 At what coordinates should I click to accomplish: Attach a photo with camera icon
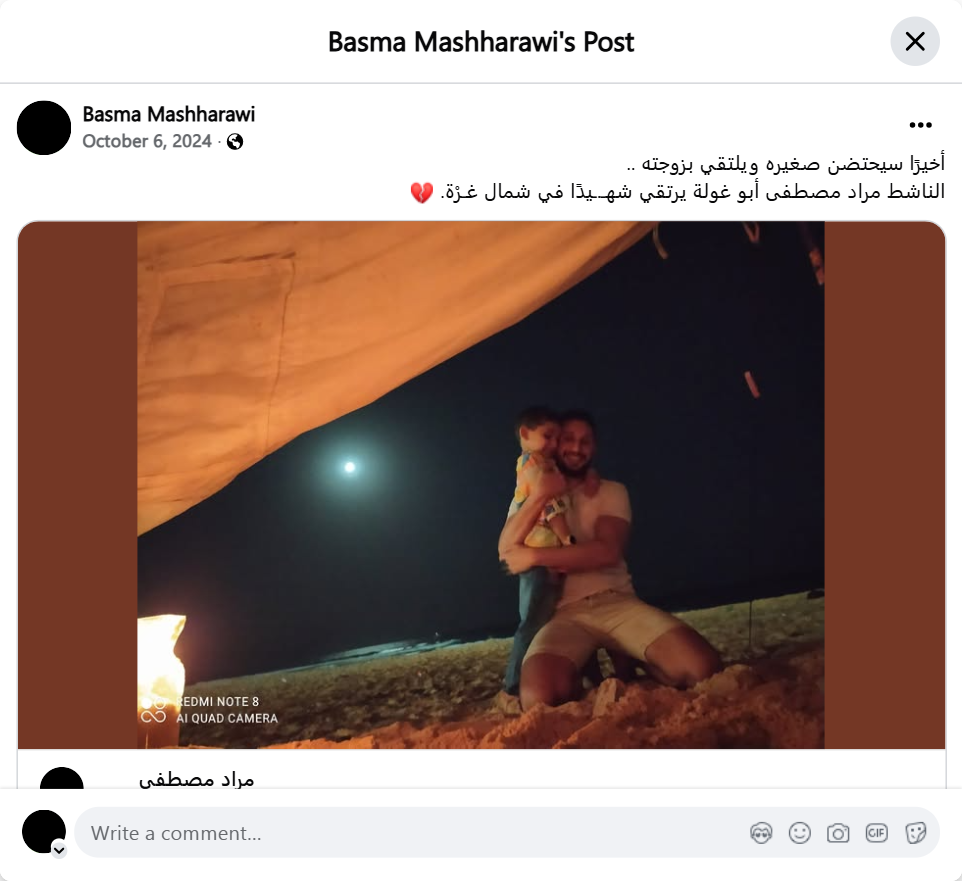838,833
